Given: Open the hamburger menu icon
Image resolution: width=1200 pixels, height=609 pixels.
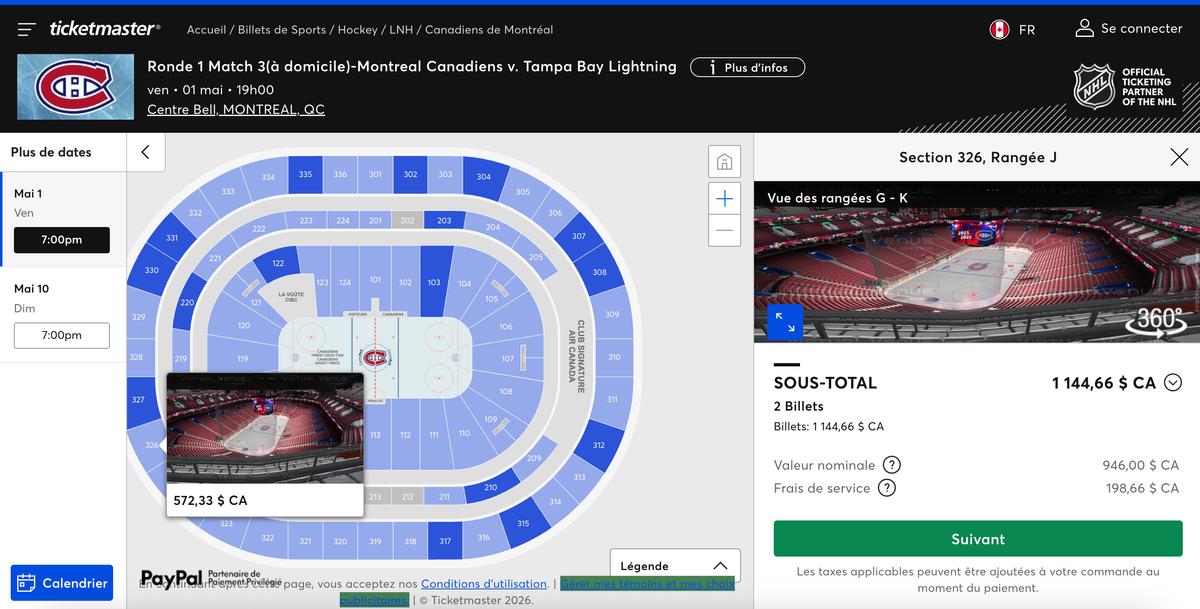Looking at the screenshot, I should coord(27,29).
